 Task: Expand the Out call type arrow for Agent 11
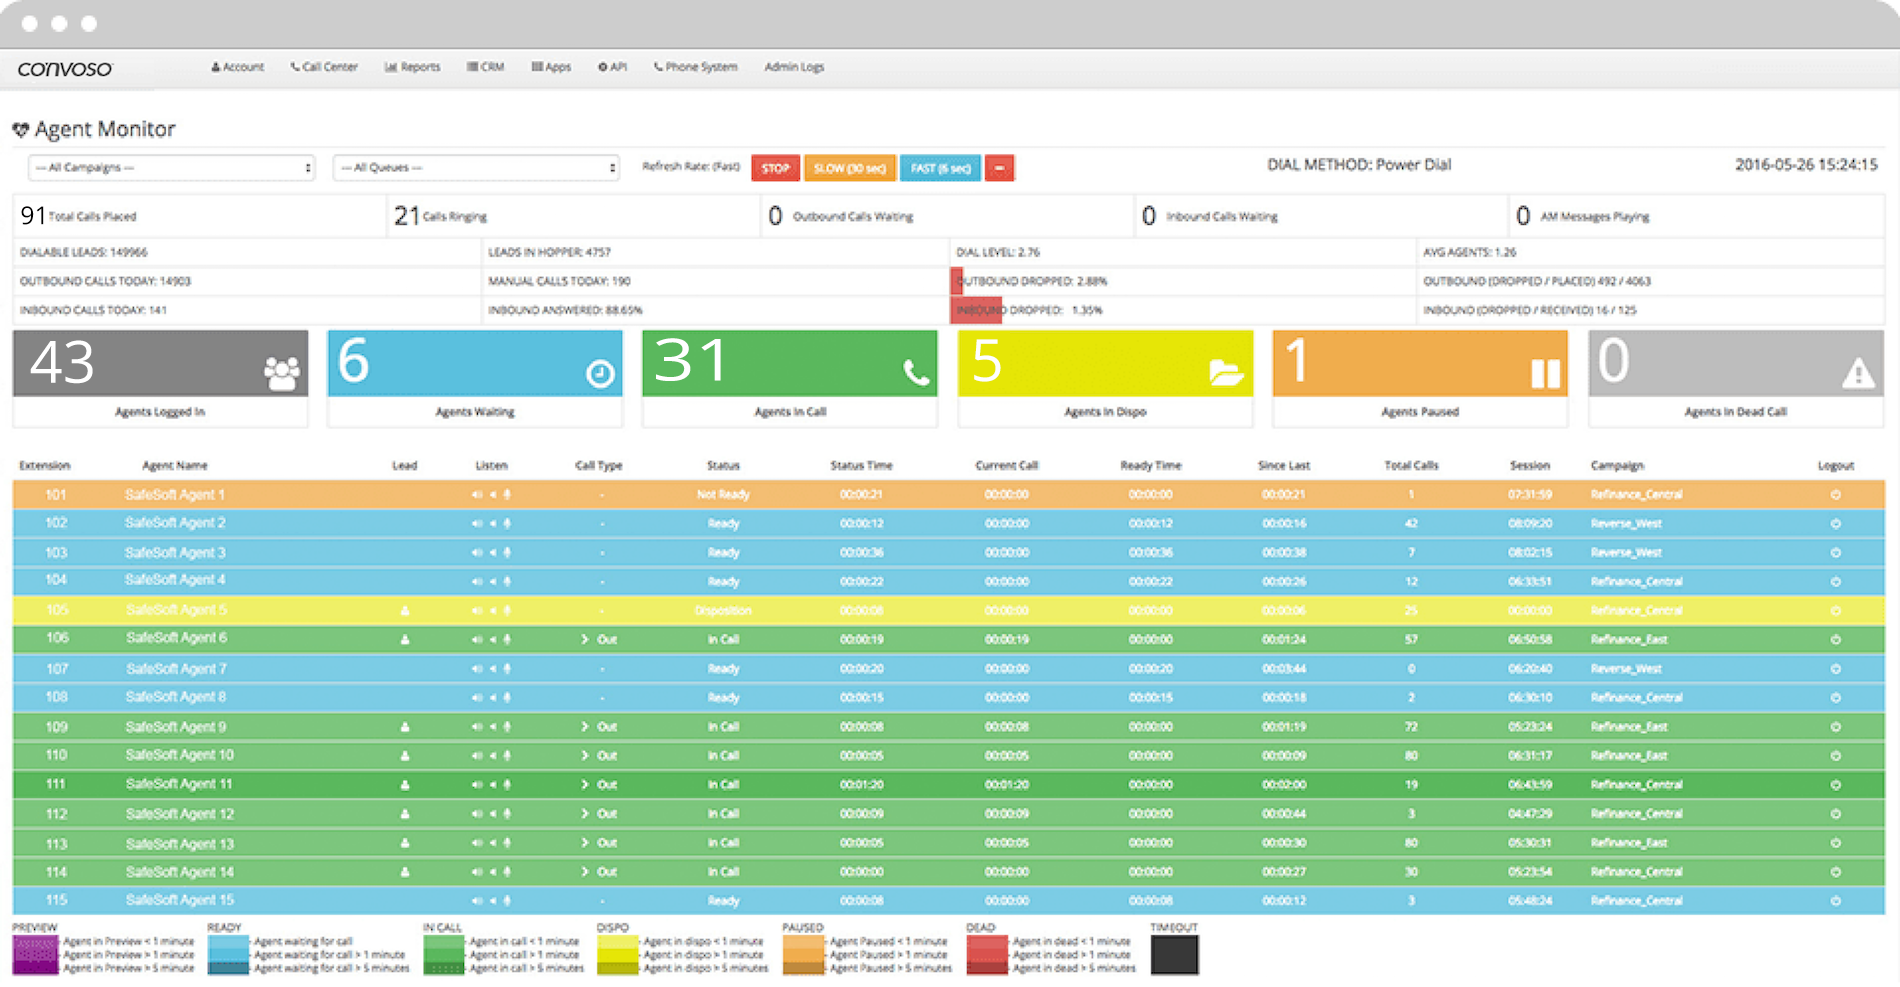(585, 785)
